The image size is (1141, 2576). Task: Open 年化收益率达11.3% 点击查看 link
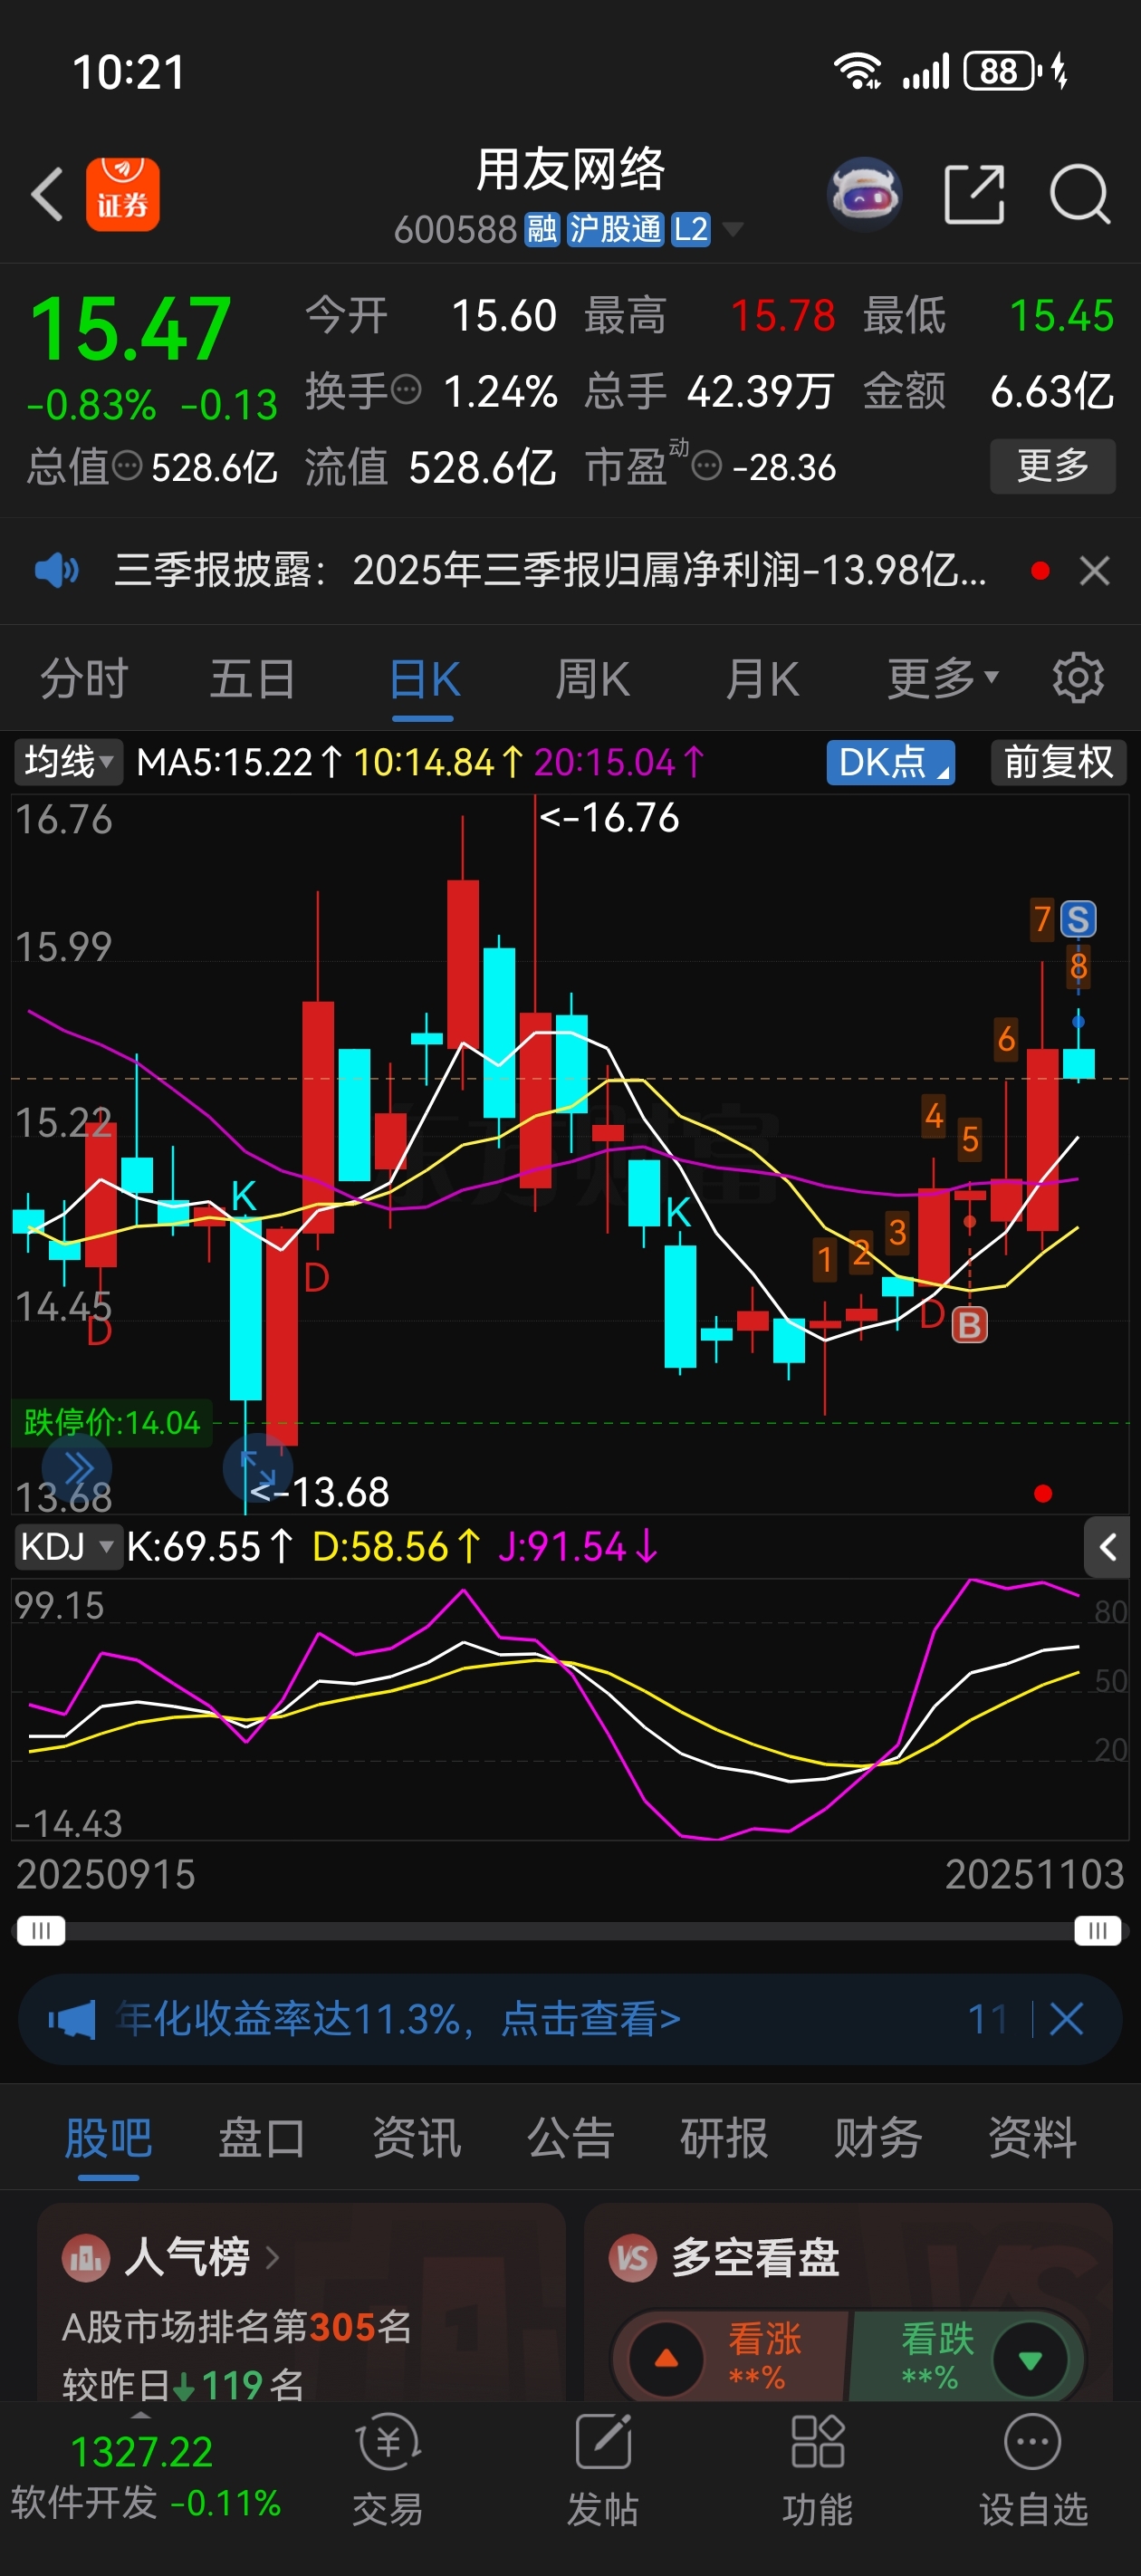click(398, 2019)
